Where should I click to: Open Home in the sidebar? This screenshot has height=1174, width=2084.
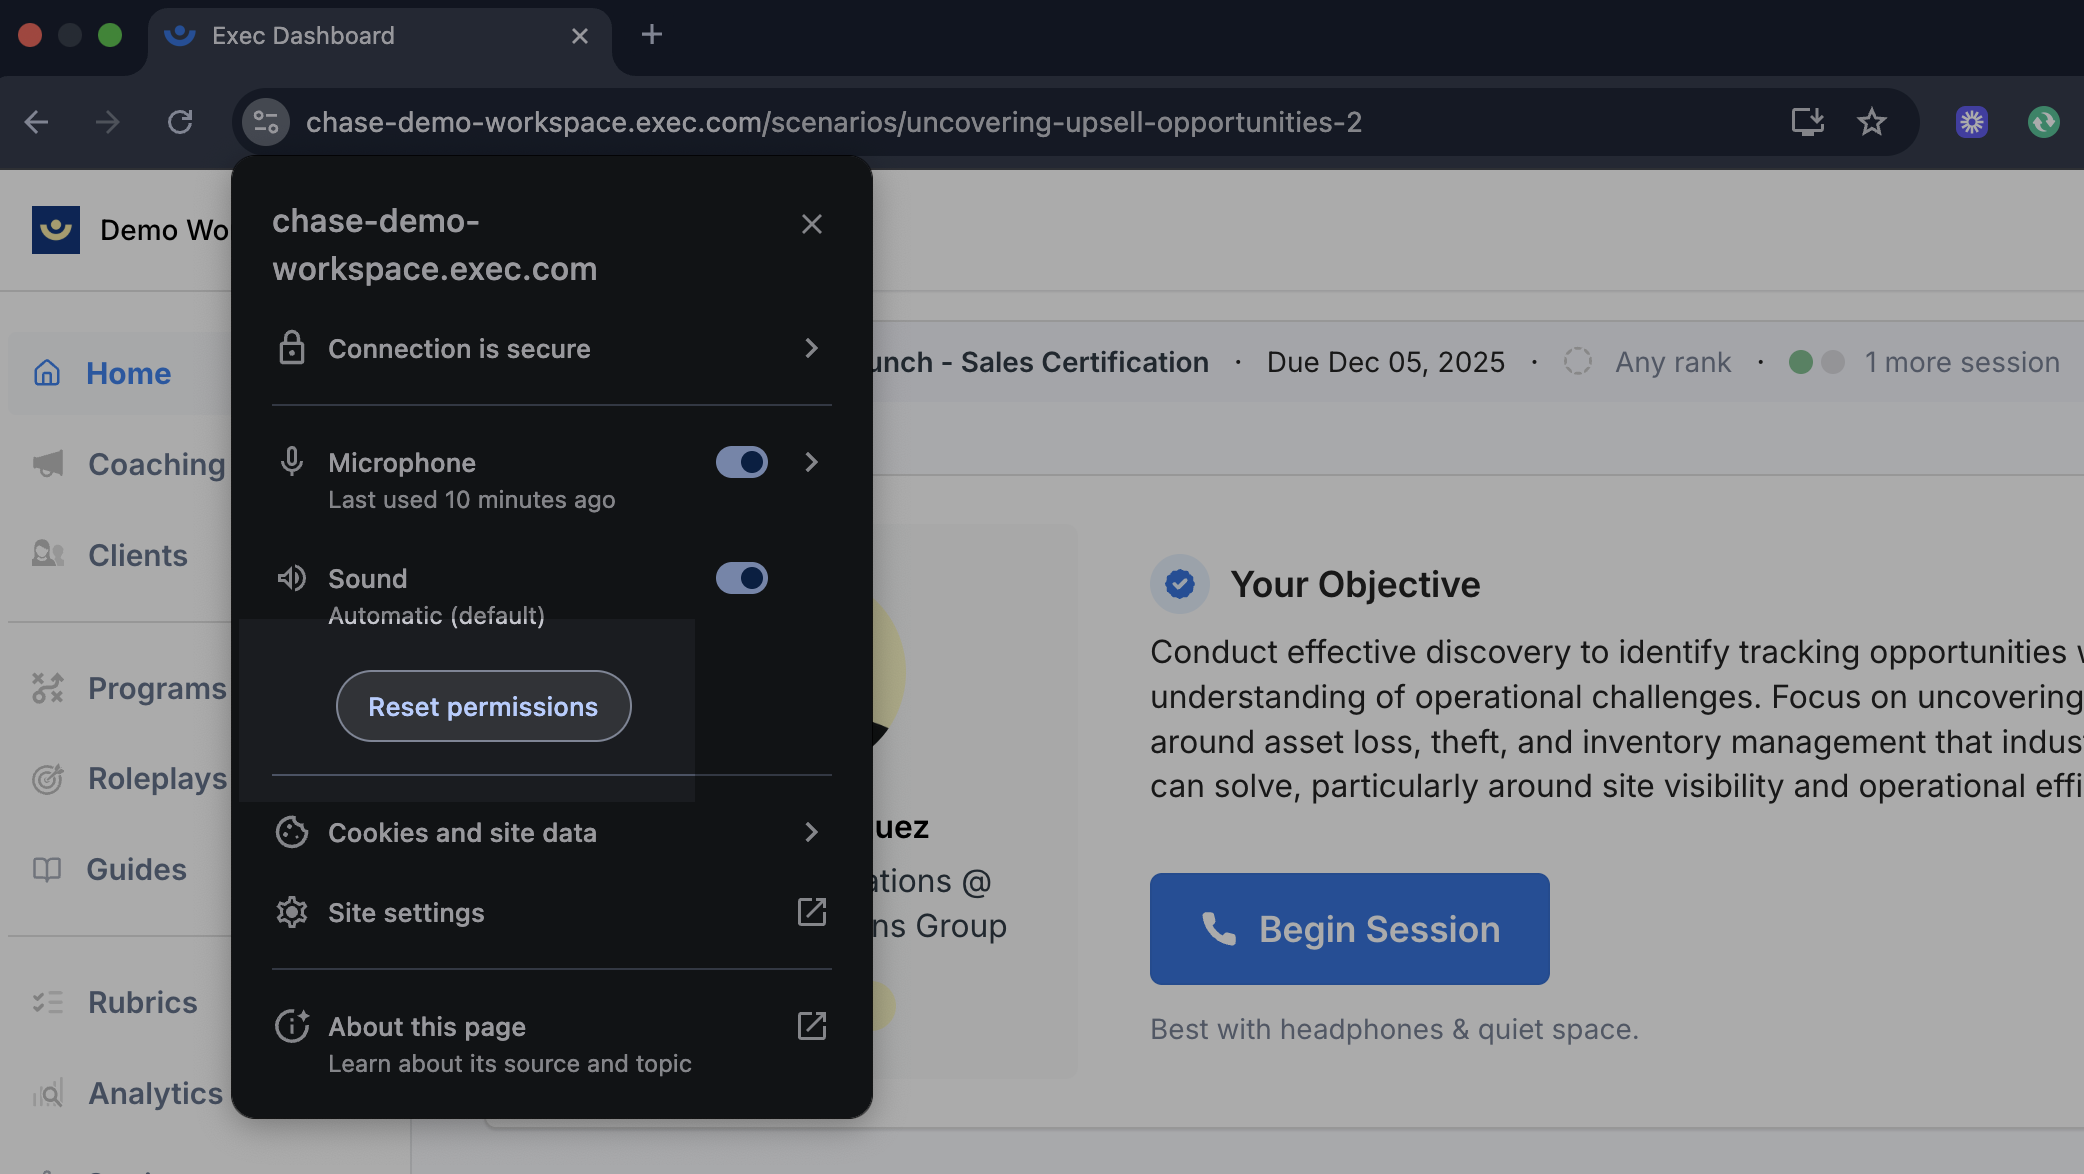tap(127, 373)
